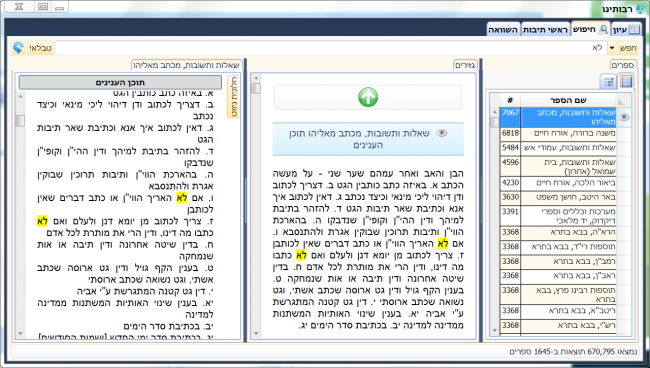Select the רש"י, בבא בתרא row

tap(565, 325)
